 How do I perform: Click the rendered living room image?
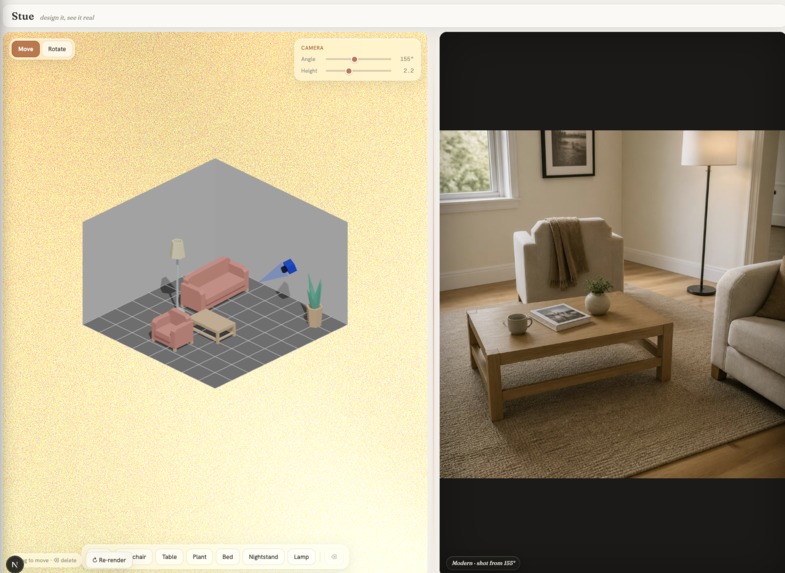pos(612,304)
